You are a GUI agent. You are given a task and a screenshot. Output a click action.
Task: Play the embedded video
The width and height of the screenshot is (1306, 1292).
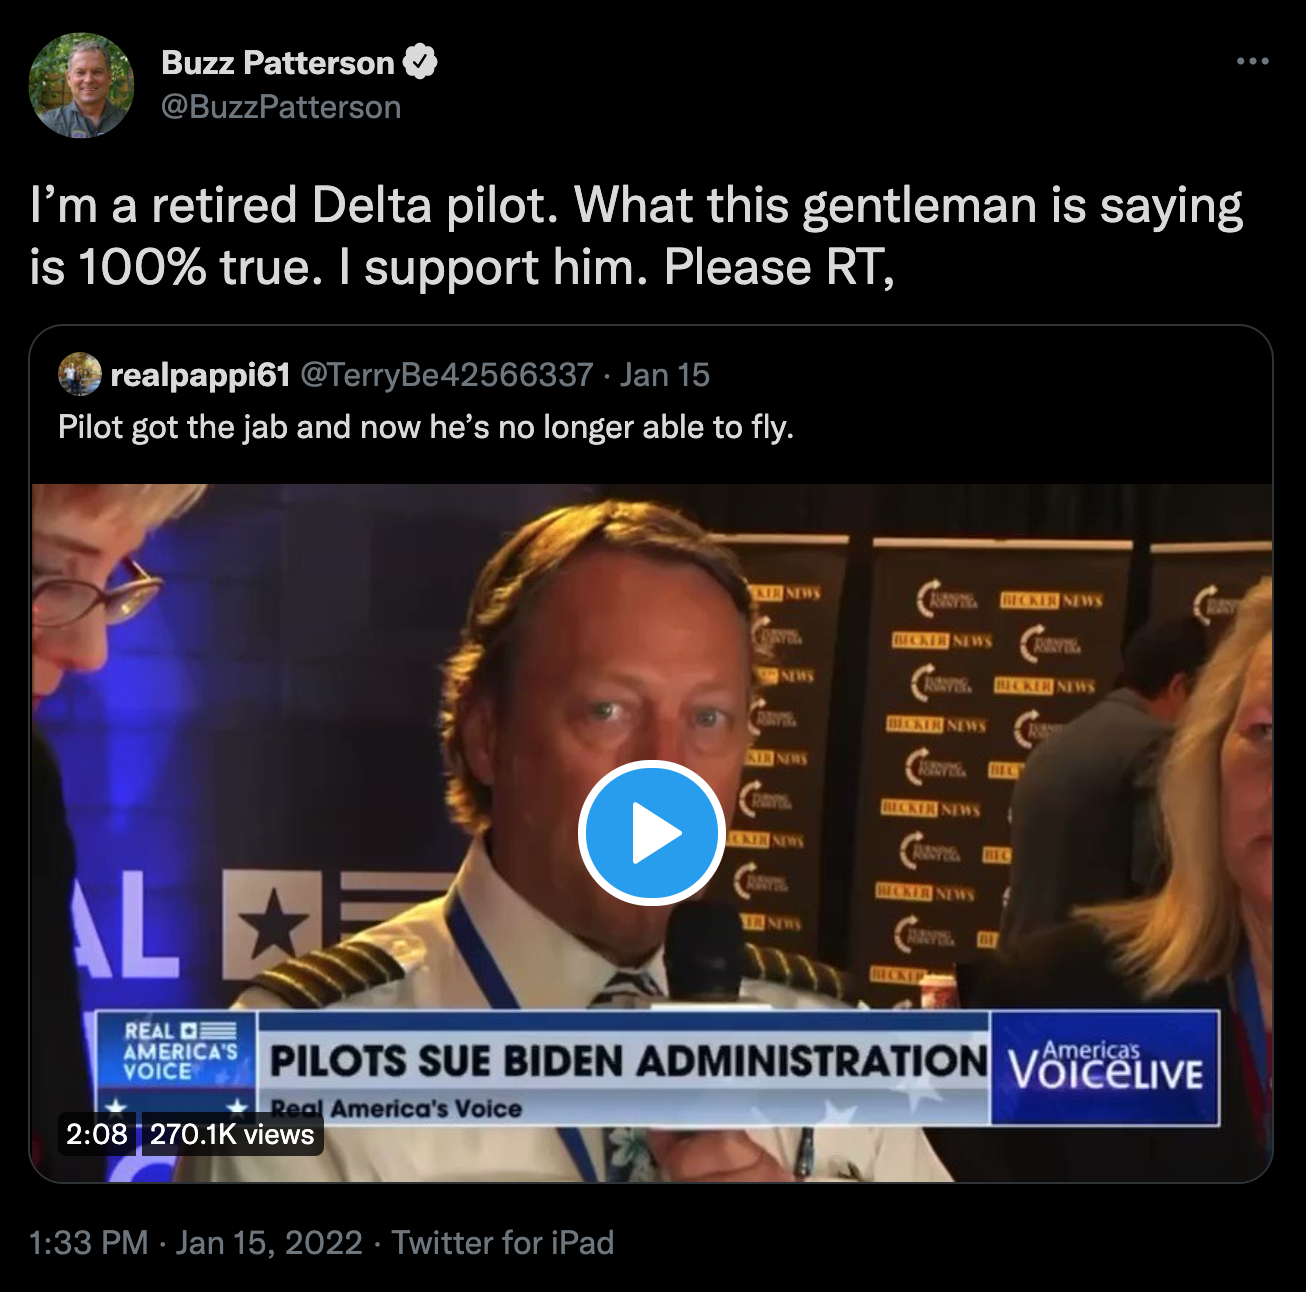click(651, 833)
